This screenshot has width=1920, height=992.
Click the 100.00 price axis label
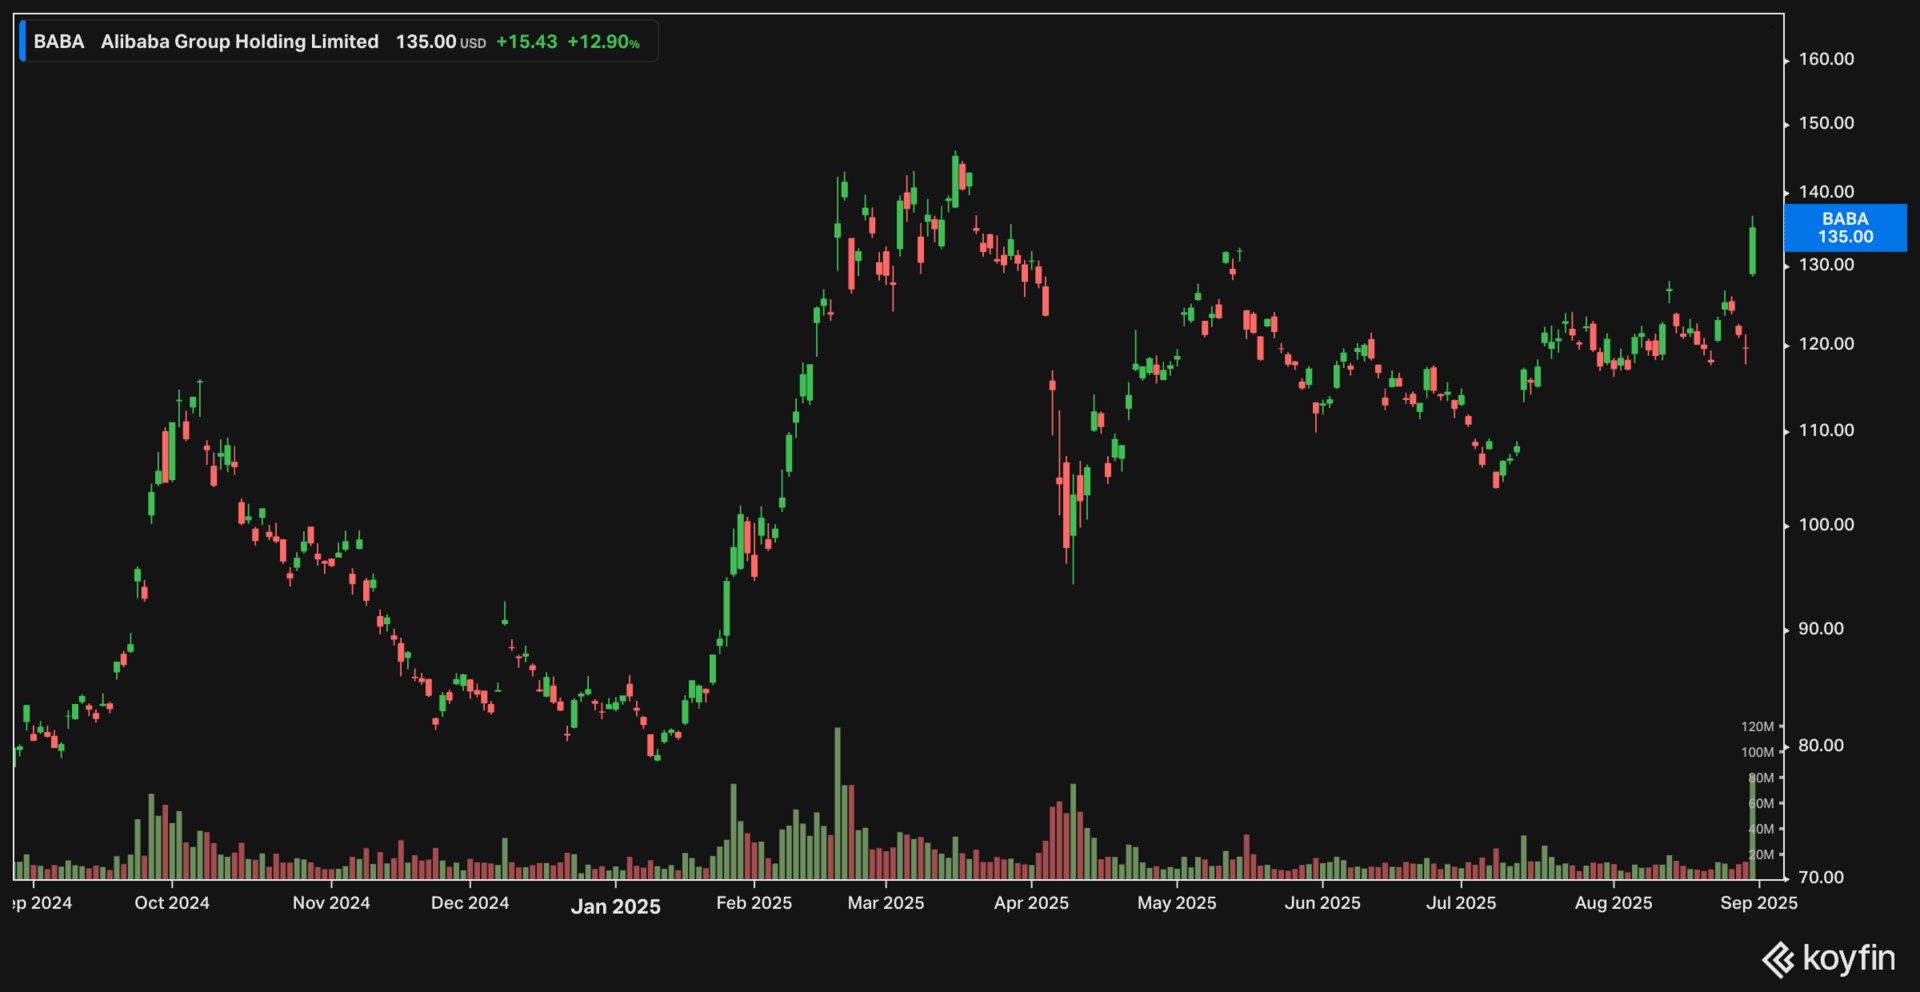point(1826,525)
